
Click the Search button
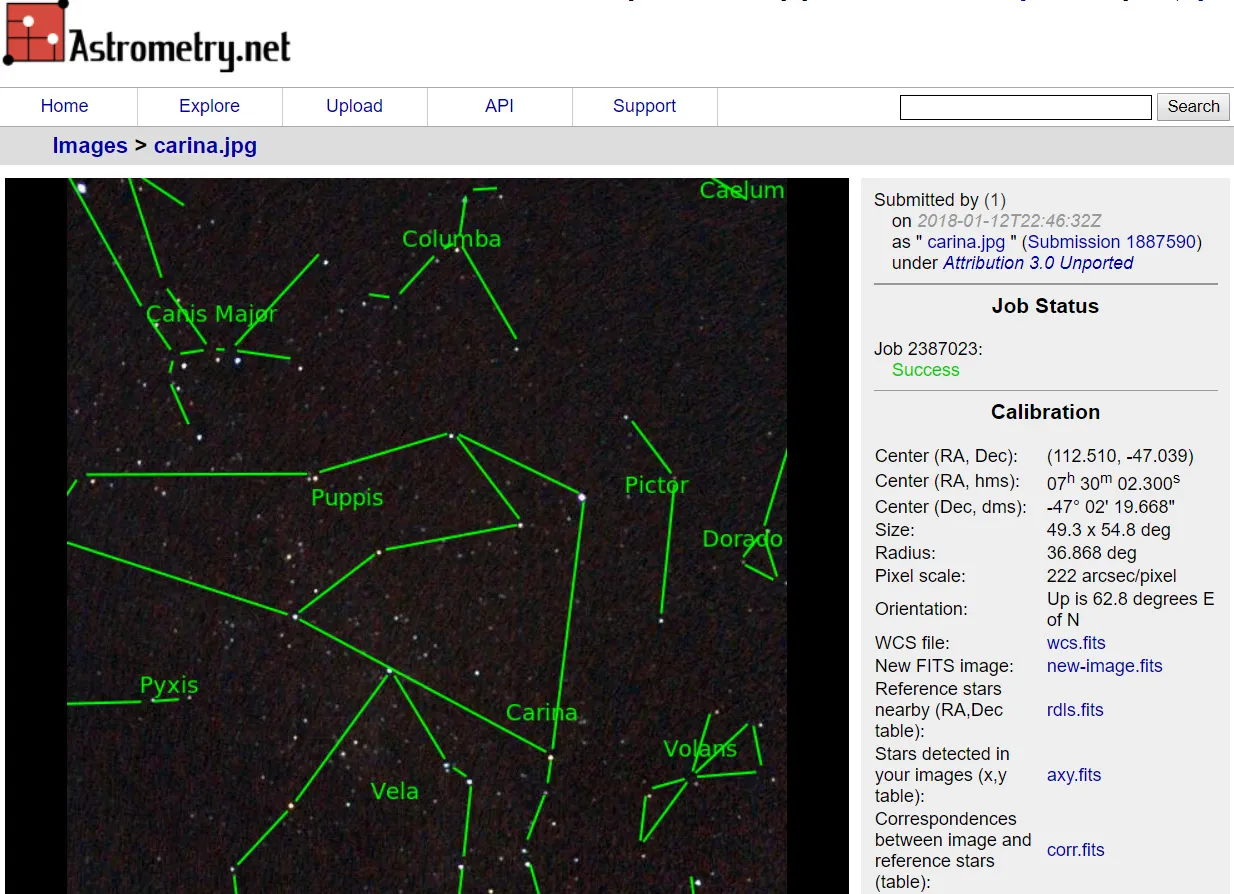(x=1193, y=107)
